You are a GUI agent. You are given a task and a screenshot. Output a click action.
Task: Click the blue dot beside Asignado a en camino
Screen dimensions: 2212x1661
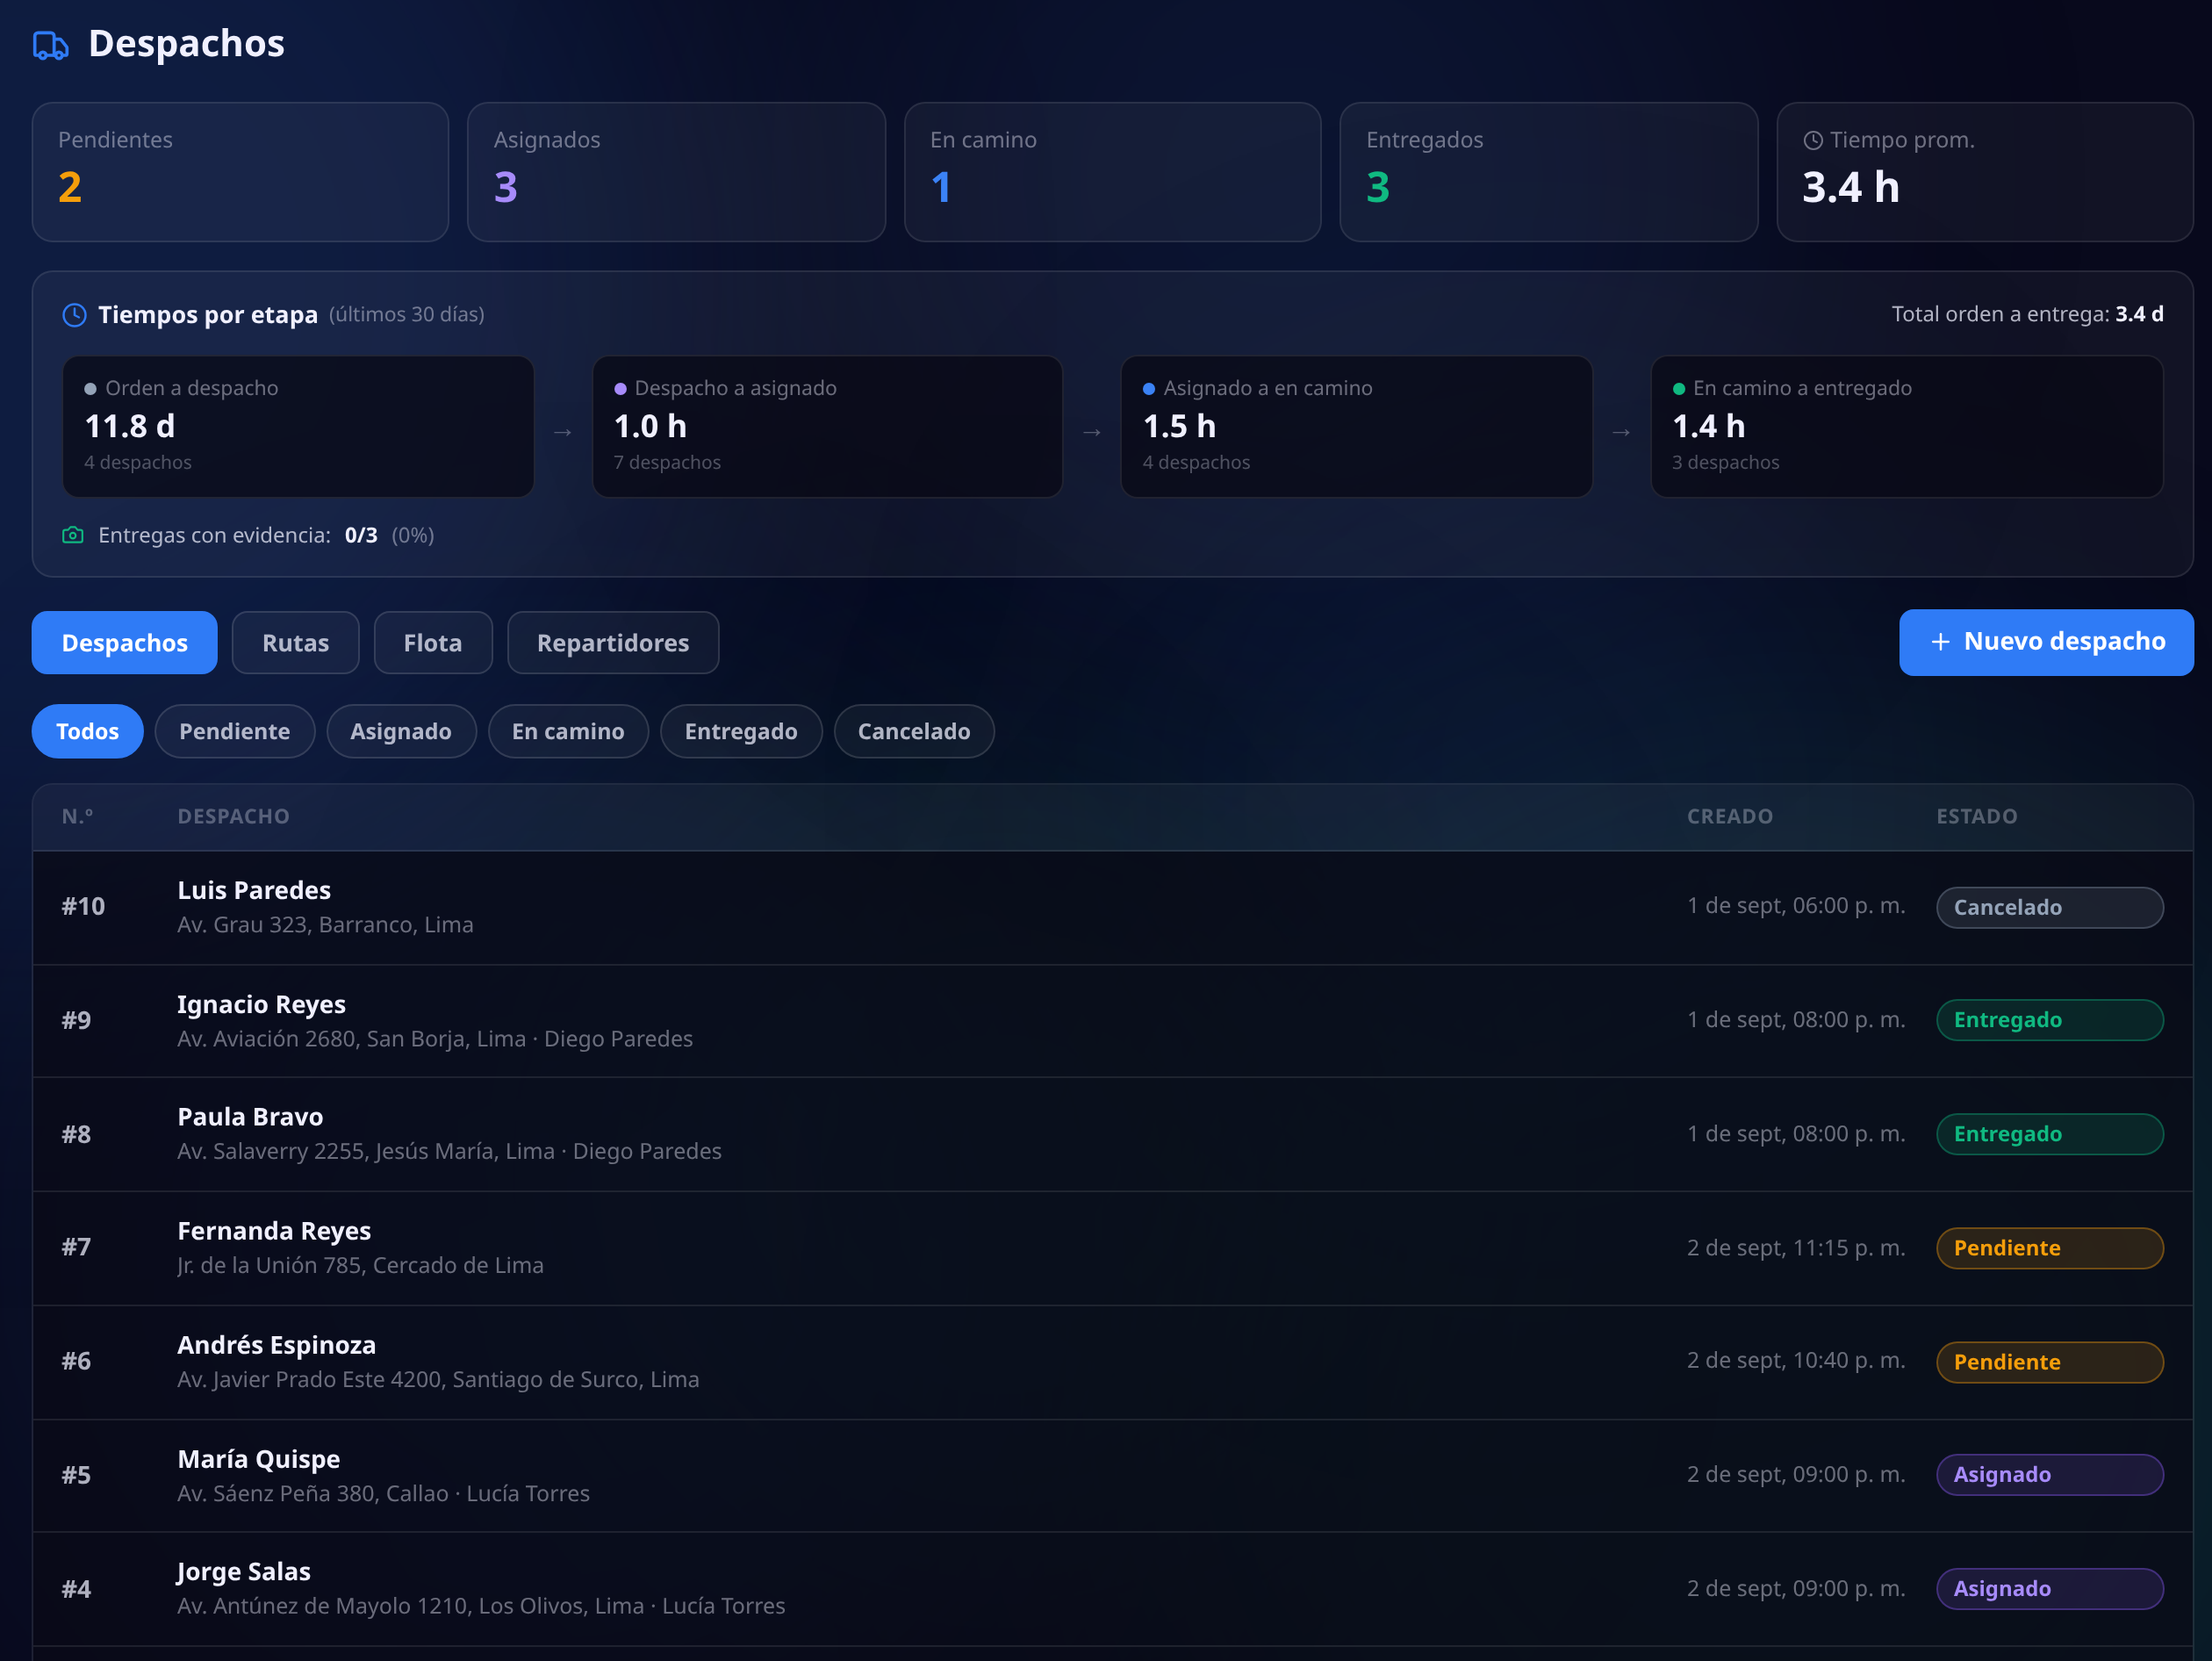(1149, 389)
